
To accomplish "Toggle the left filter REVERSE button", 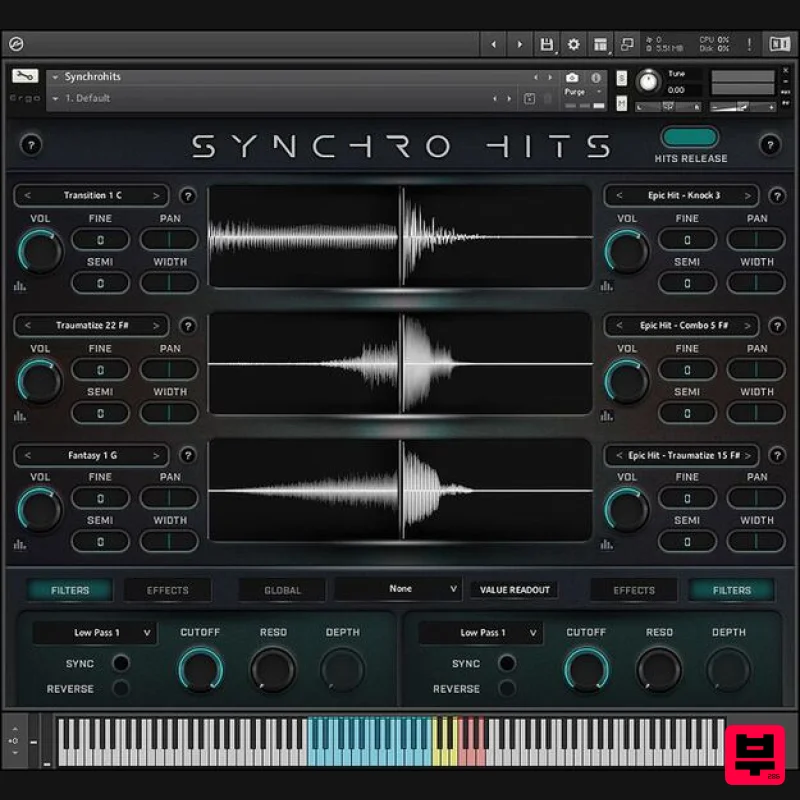I will (121, 688).
